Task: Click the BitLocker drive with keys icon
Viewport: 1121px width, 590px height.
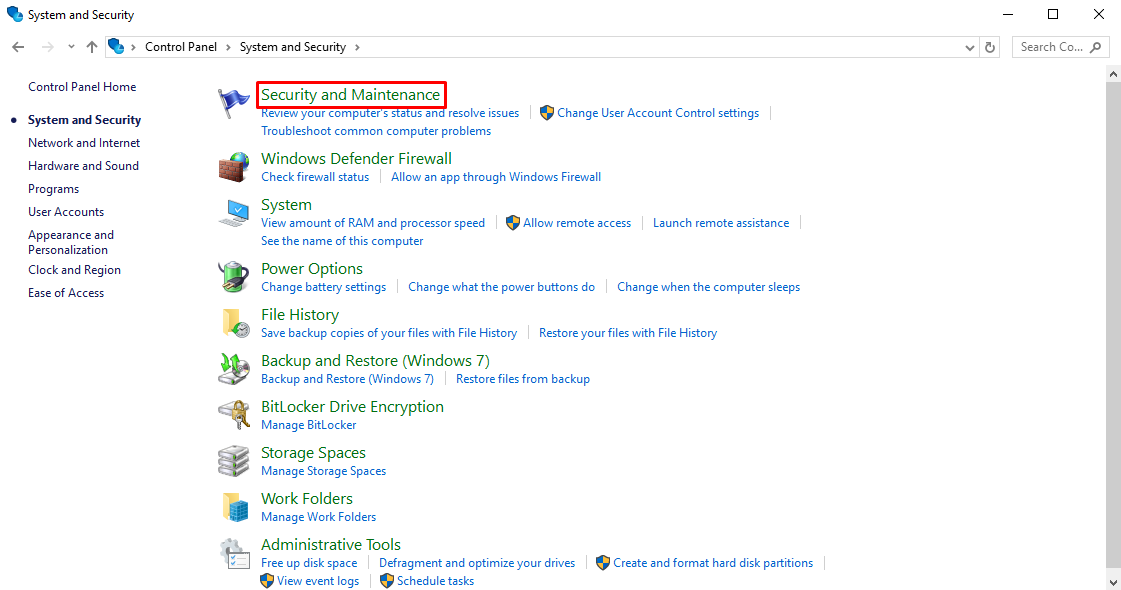Action: [x=234, y=415]
